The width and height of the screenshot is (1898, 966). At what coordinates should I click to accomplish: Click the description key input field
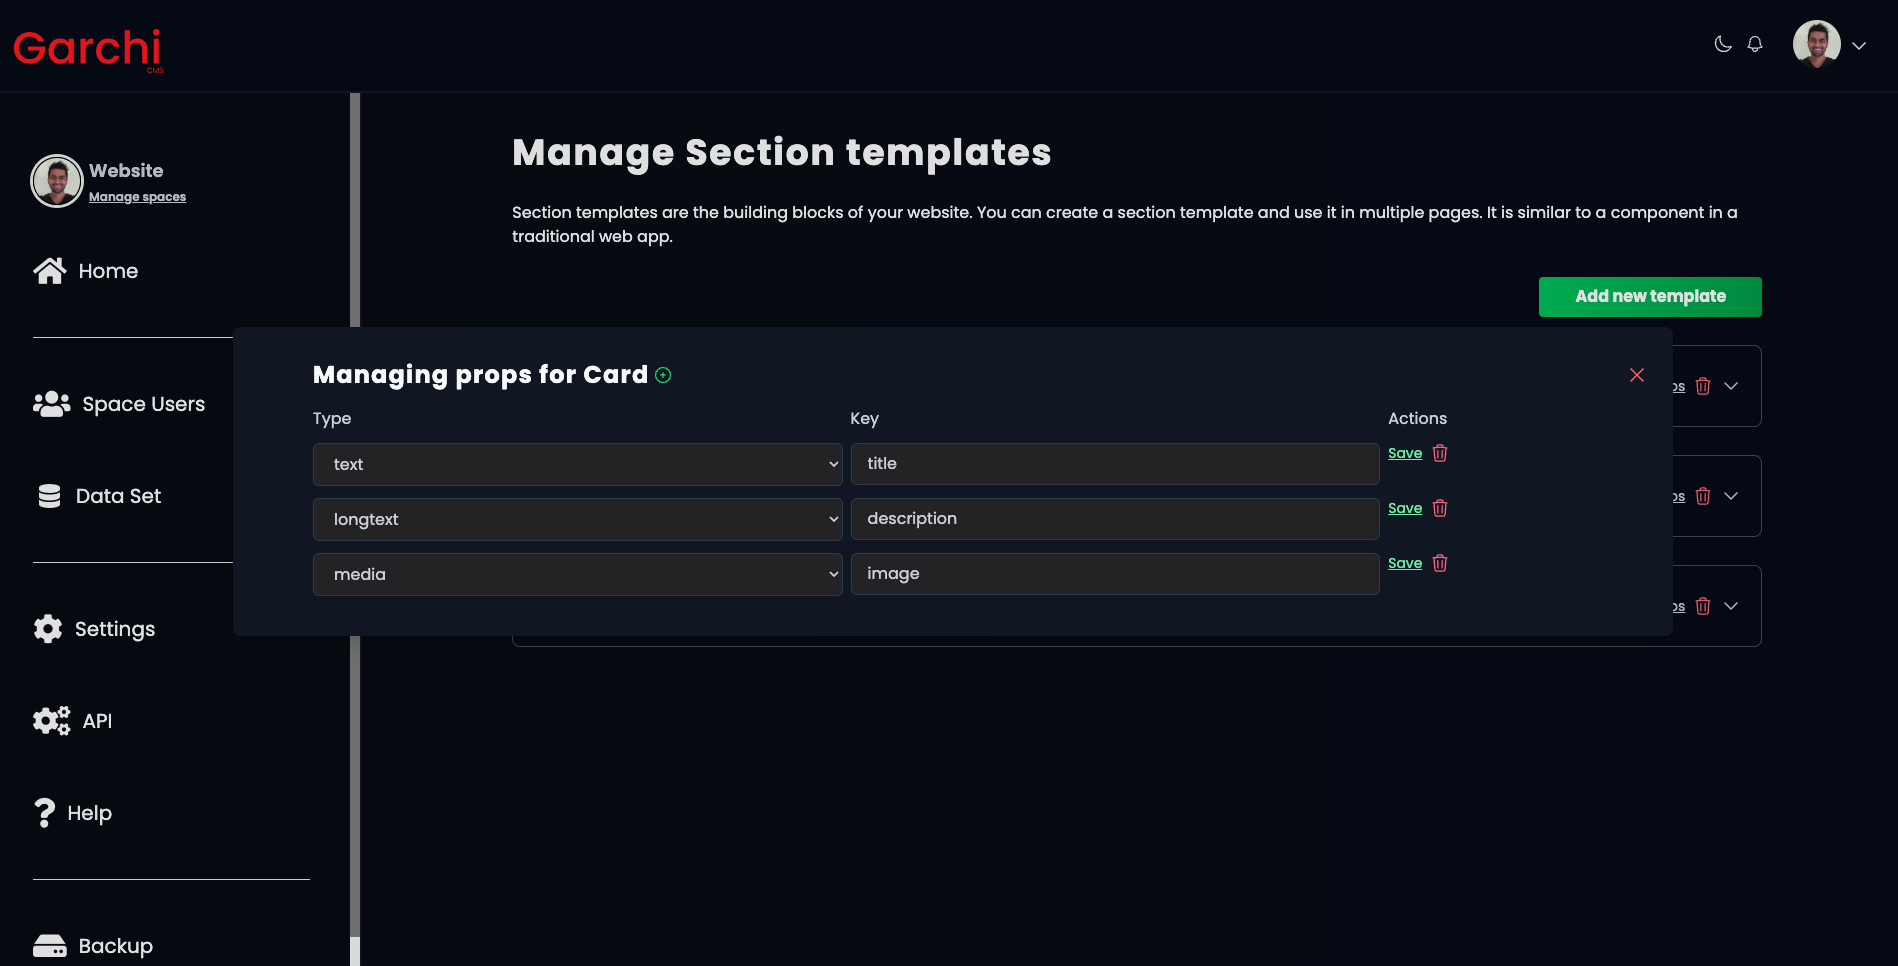[1115, 519]
